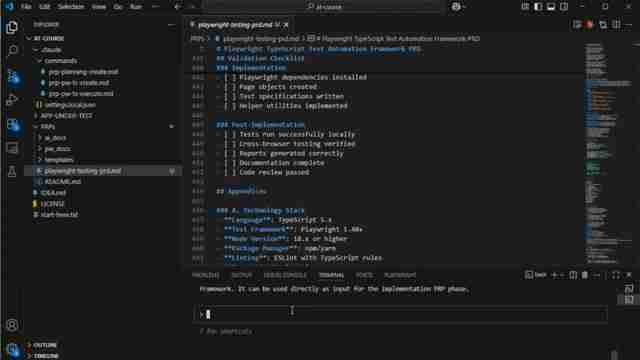Viewport: 640px width, 360px height.
Task: Switch to the Debug Console tab
Action: tap(285, 275)
